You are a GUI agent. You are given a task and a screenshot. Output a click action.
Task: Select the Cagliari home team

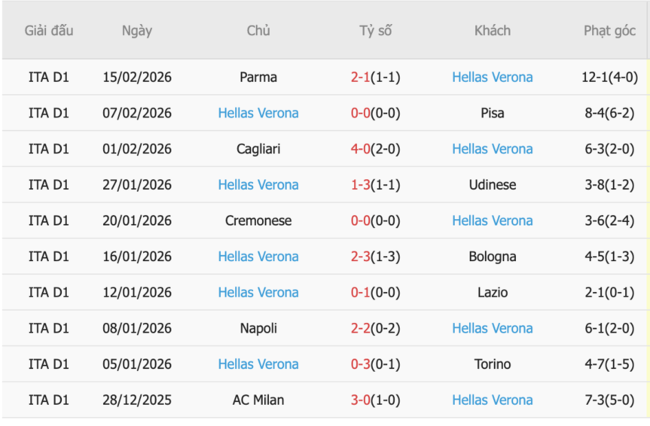tap(258, 149)
